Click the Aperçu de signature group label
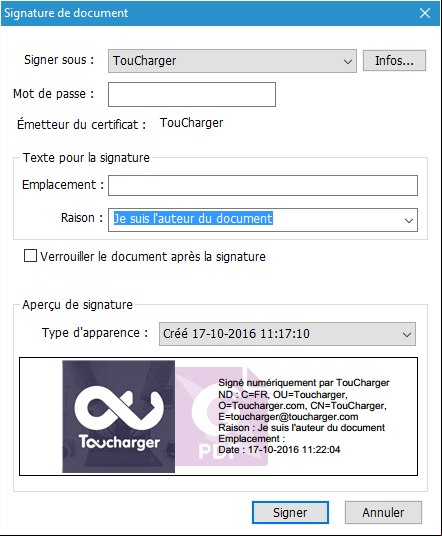The width and height of the screenshot is (442, 536). [x=77, y=305]
